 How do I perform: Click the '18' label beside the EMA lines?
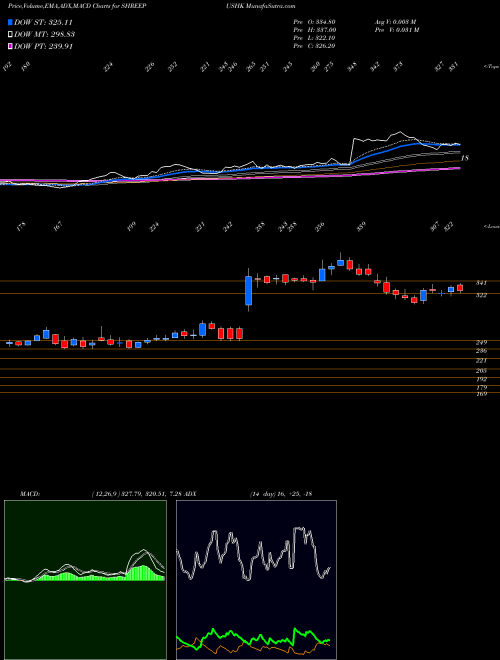[x=465, y=158]
